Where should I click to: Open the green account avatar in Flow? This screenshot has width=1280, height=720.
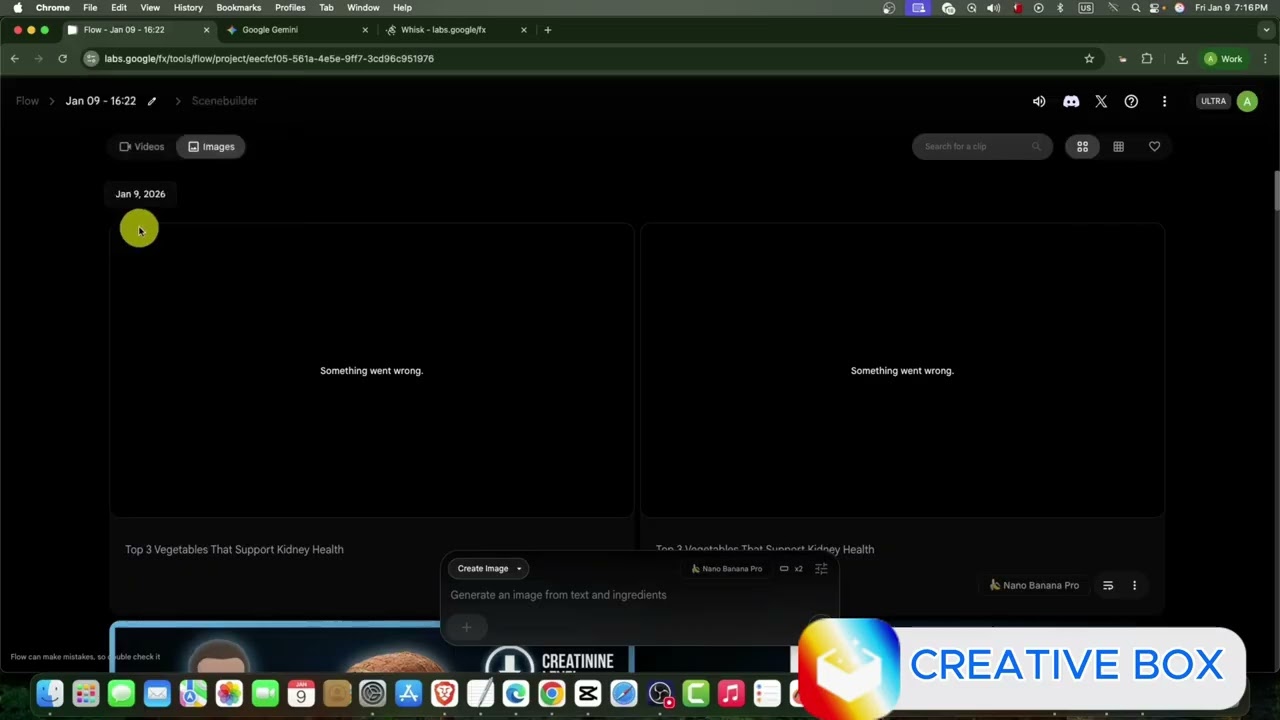click(1247, 101)
